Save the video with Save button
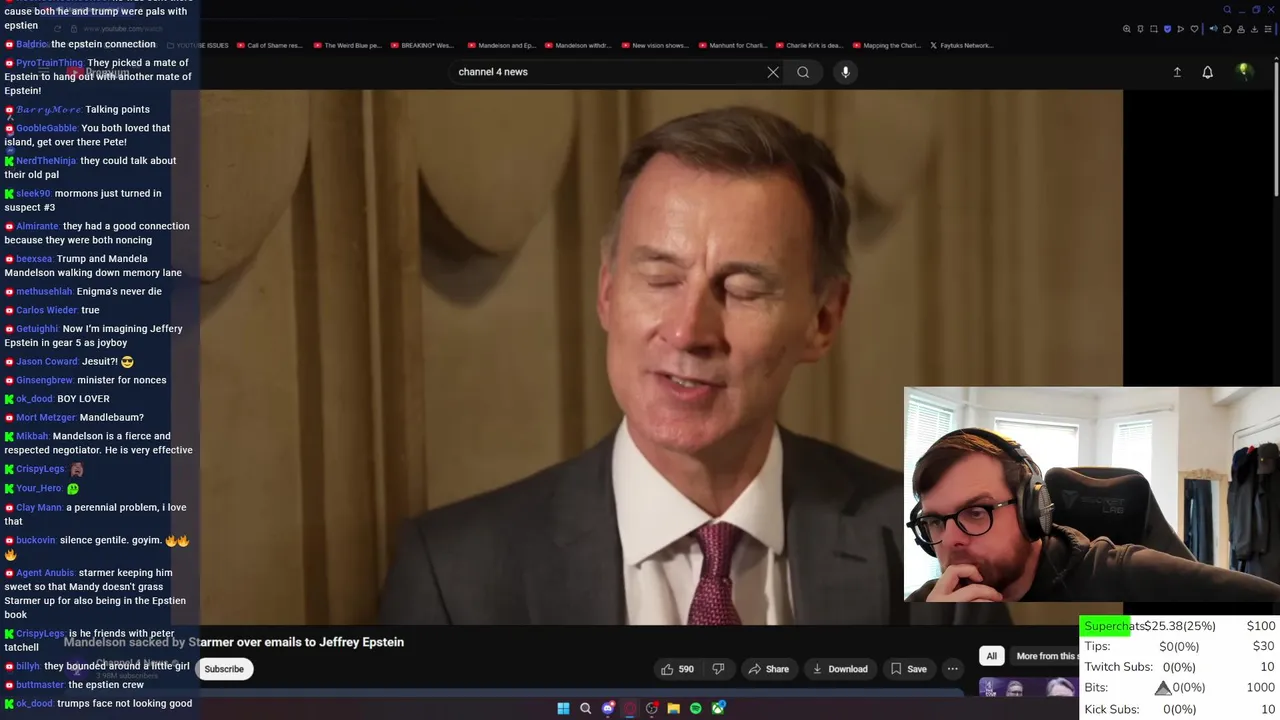1280x720 pixels. [909, 669]
